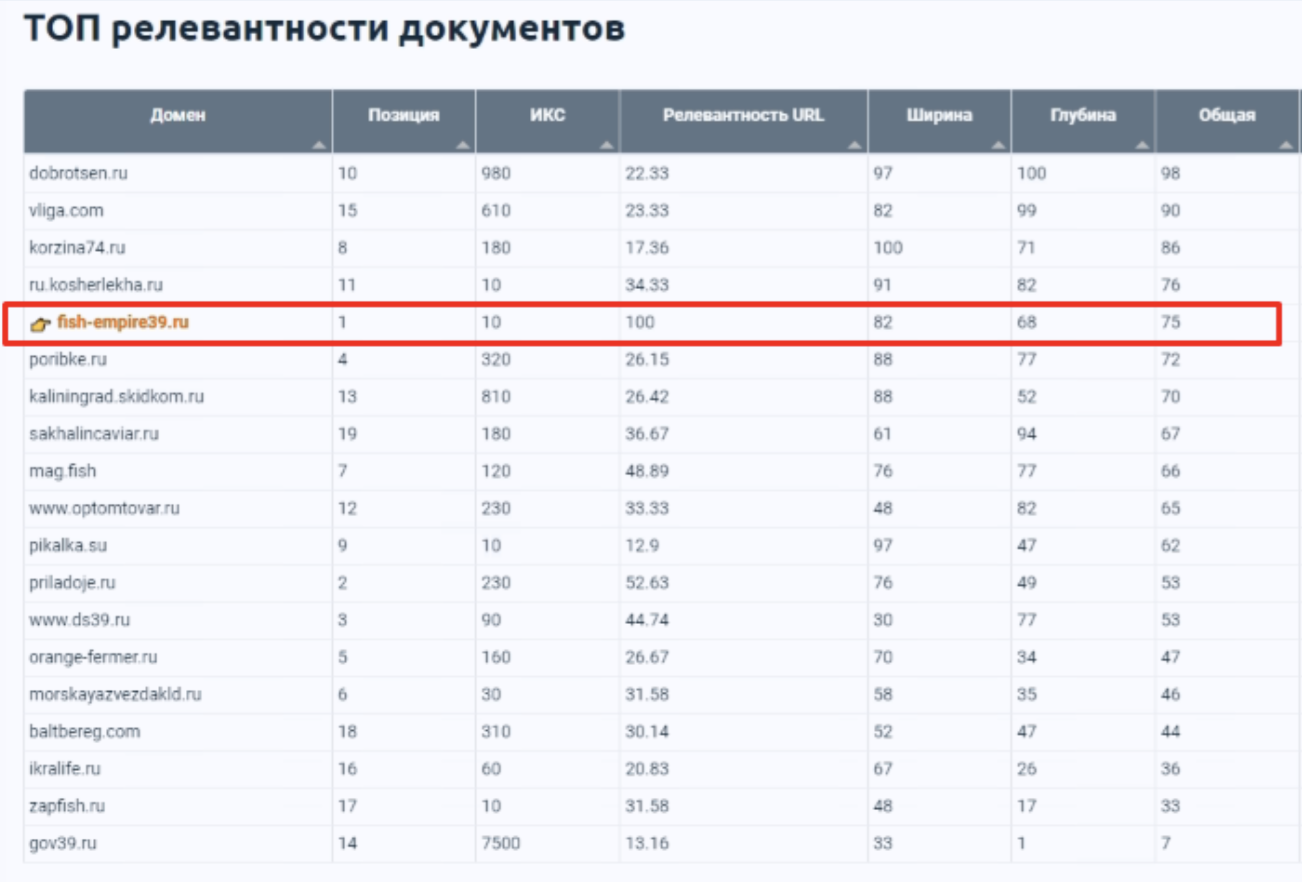Click URL relevance 44.74 for www.ds39.ru
This screenshot has width=1302, height=886.
pos(647,620)
